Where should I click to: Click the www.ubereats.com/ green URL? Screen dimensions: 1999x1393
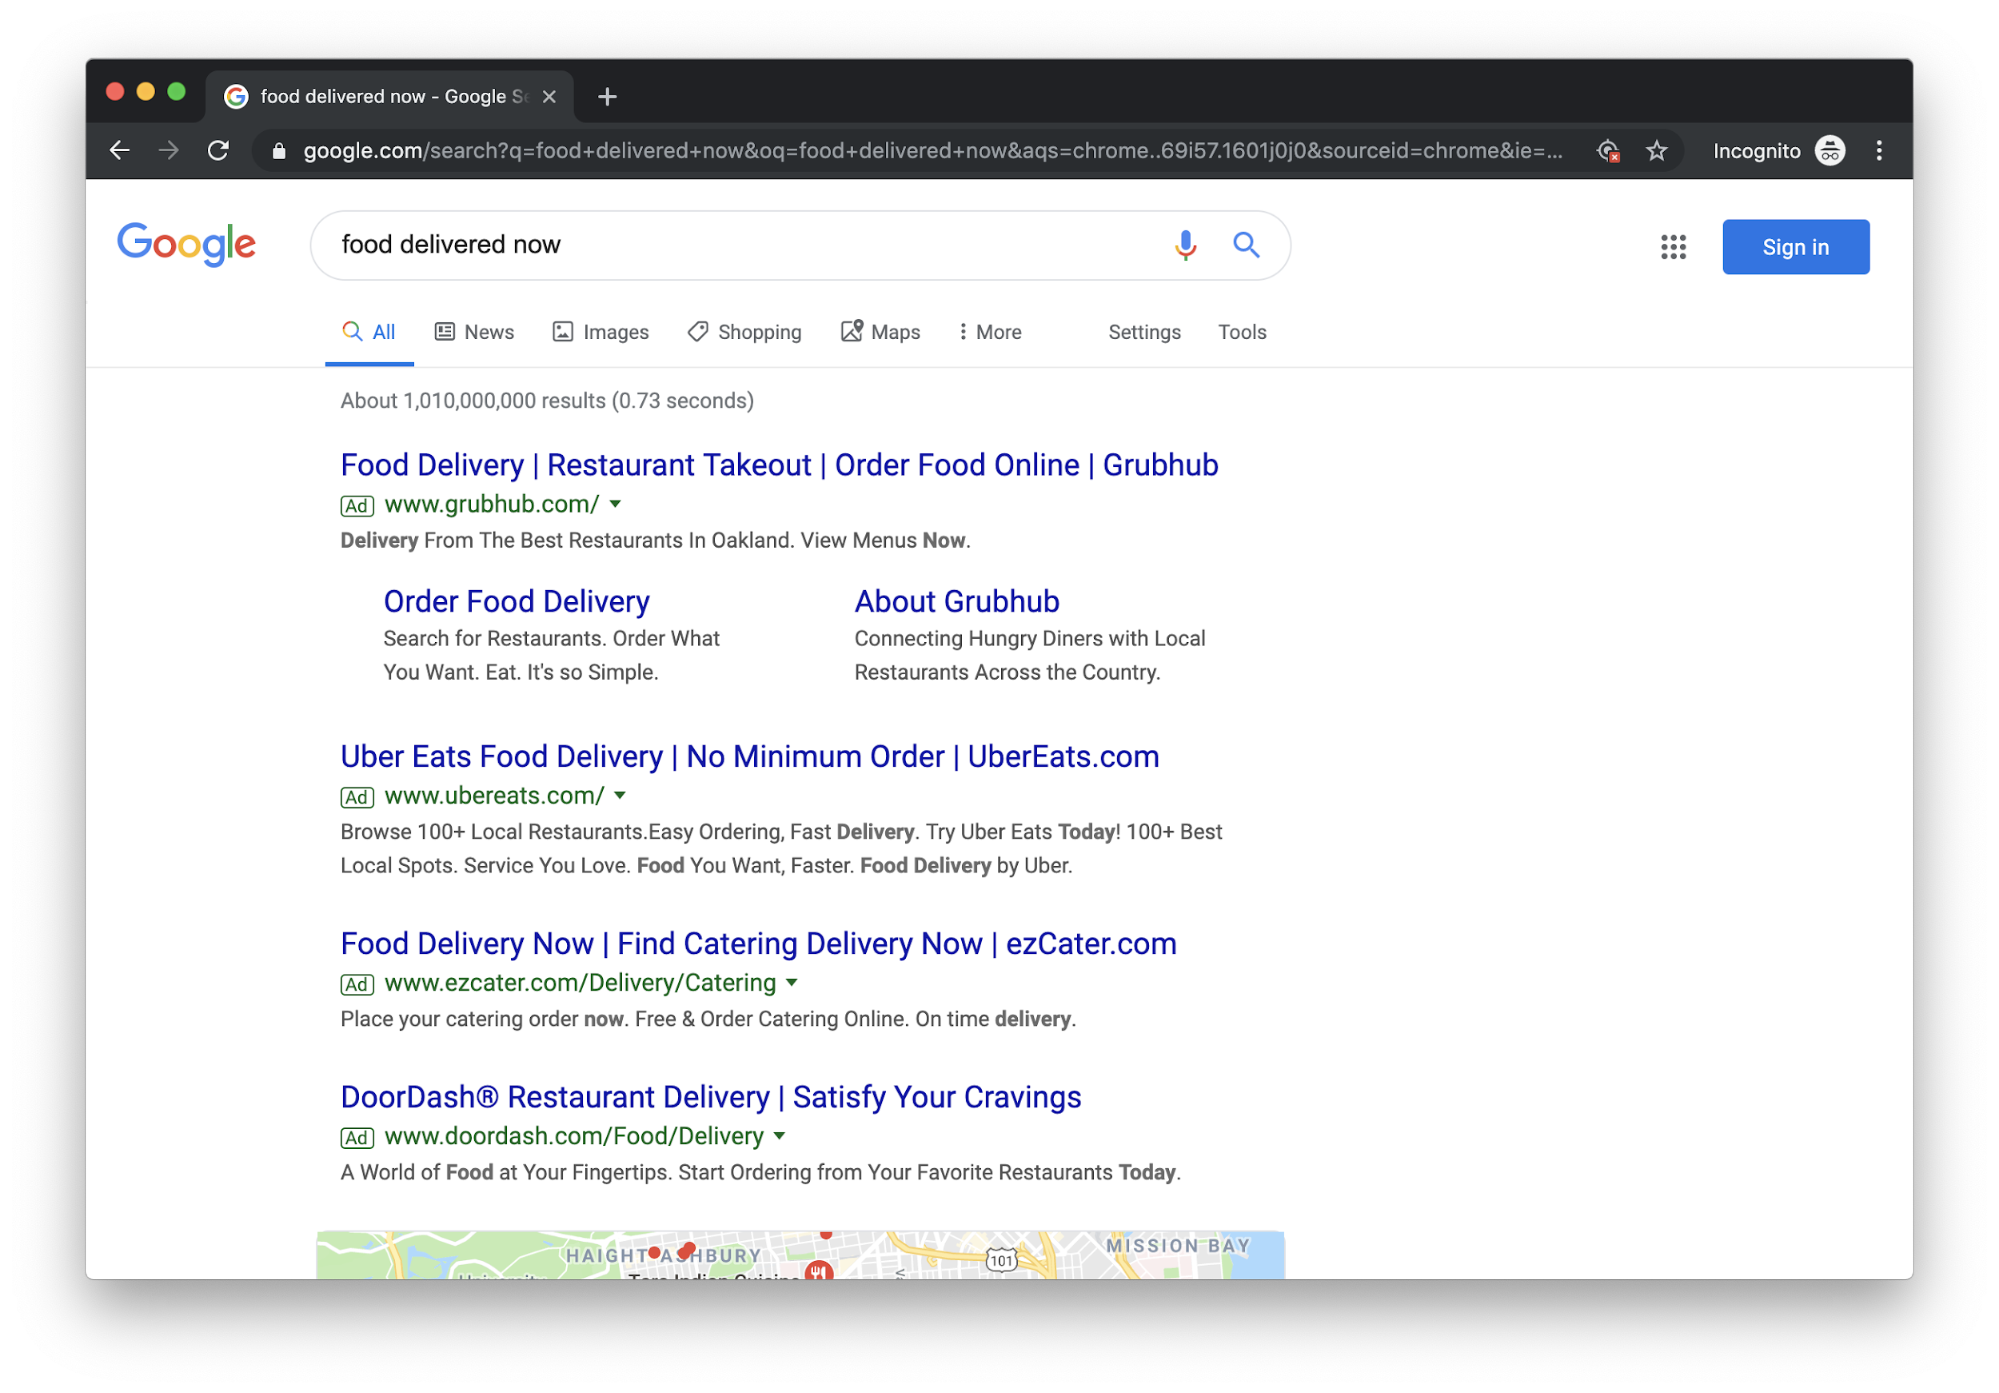pos(494,796)
